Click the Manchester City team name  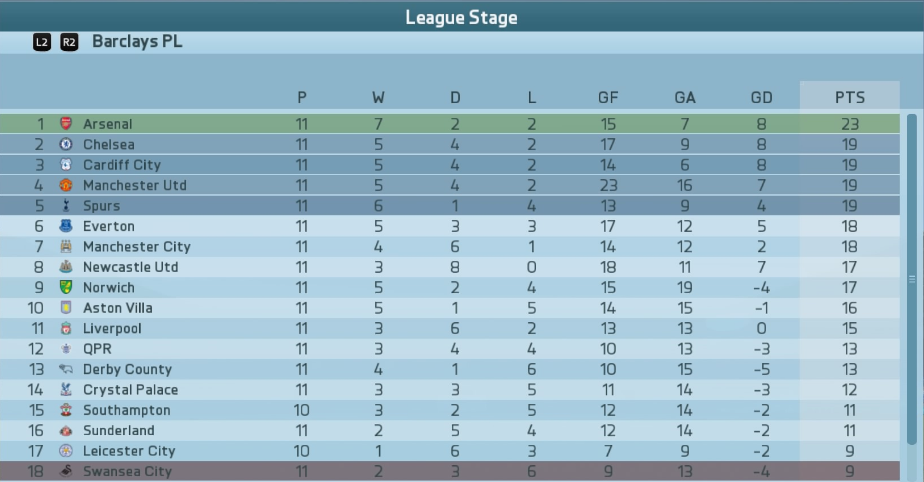tap(137, 246)
